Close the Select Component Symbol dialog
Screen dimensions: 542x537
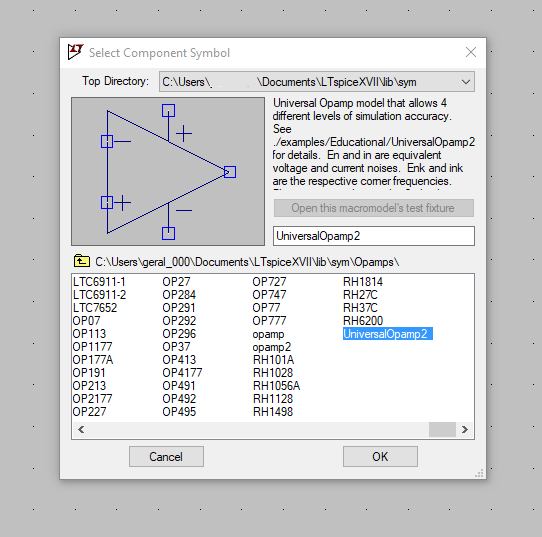click(x=470, y=53)
